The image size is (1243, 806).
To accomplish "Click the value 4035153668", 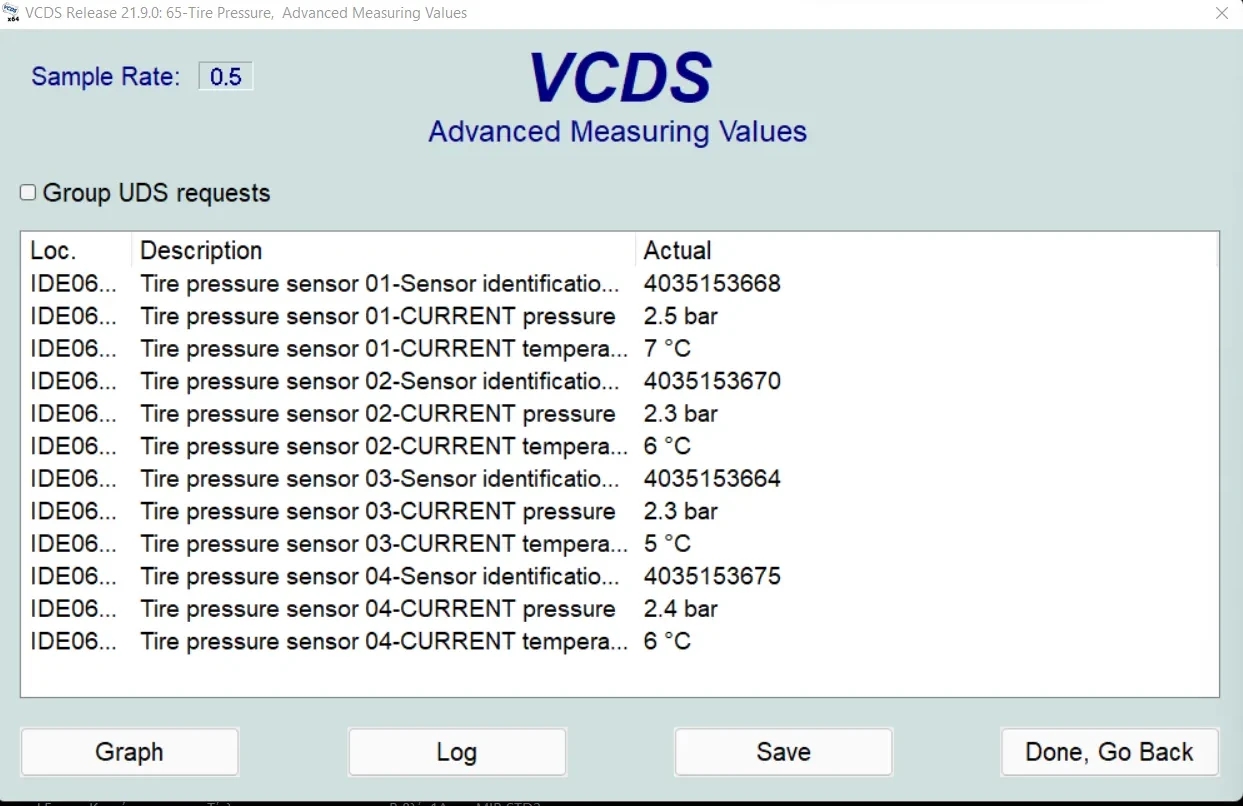I will click(x=712, y=284).
